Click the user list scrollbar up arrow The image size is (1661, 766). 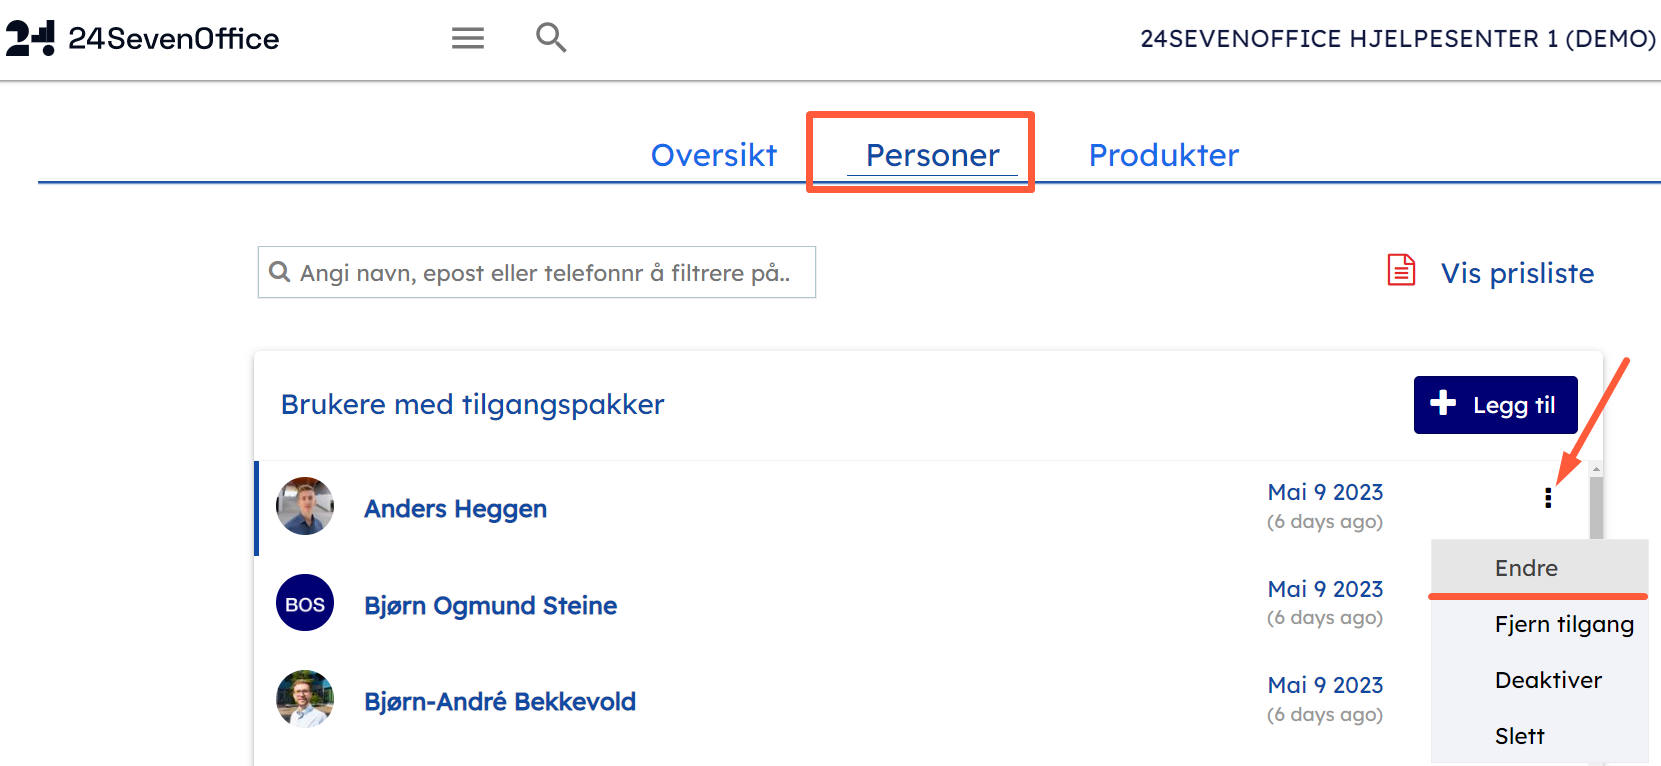[1596, 469]
